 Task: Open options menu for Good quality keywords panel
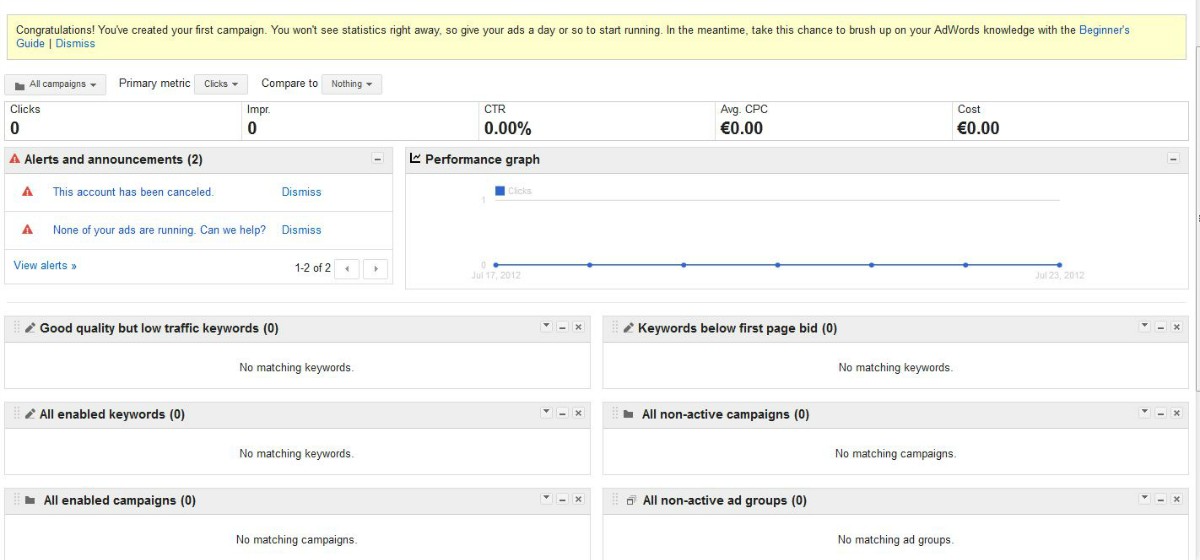click(546, 326)
